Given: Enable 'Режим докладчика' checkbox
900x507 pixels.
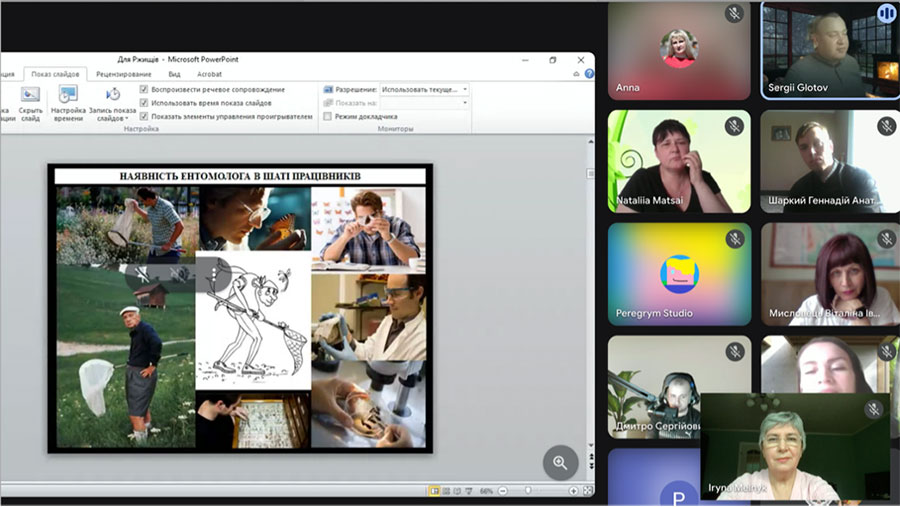Looking at the screenshot, I should [328, 116].
